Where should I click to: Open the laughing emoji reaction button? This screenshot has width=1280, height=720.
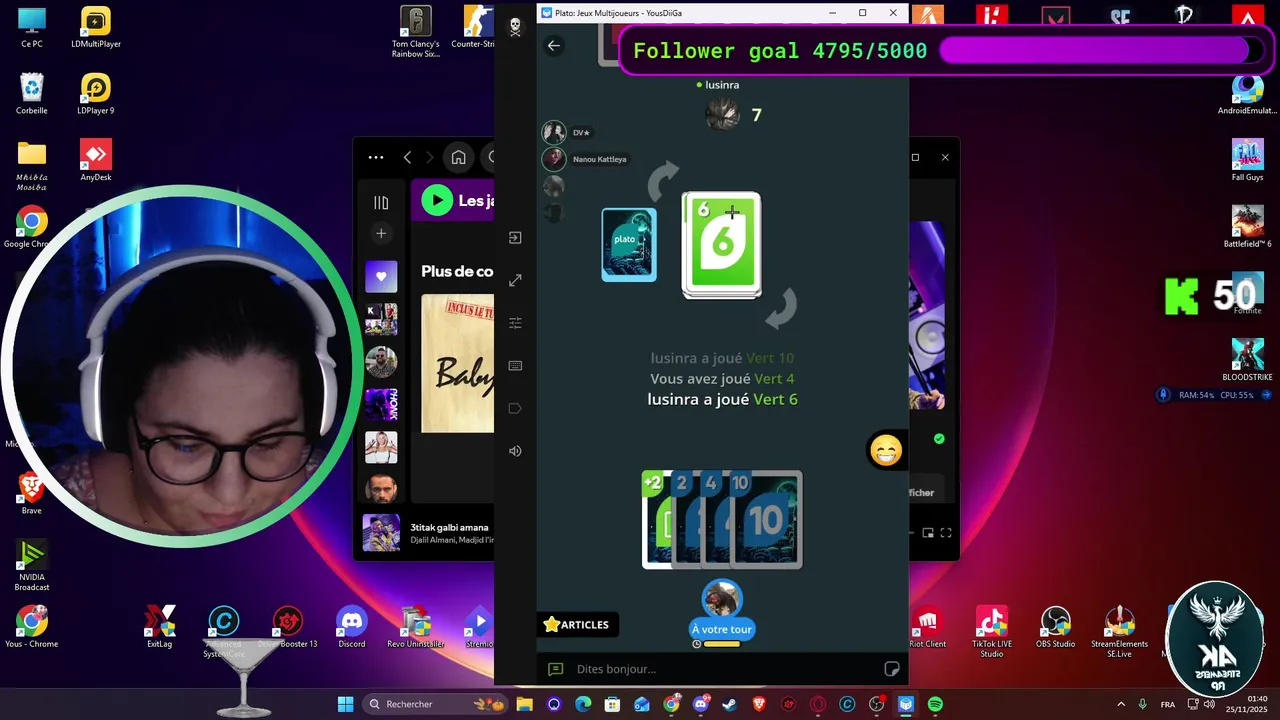[886, 451]
